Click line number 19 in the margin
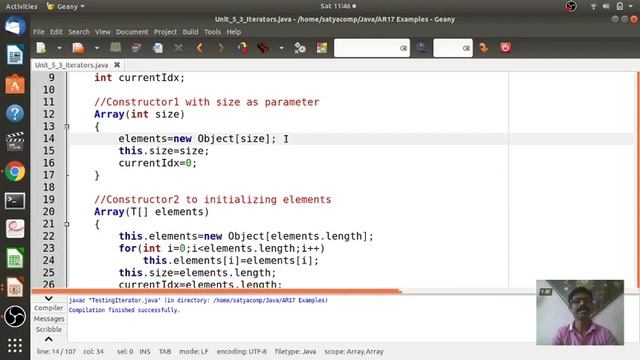 click(x=49, y=200)
